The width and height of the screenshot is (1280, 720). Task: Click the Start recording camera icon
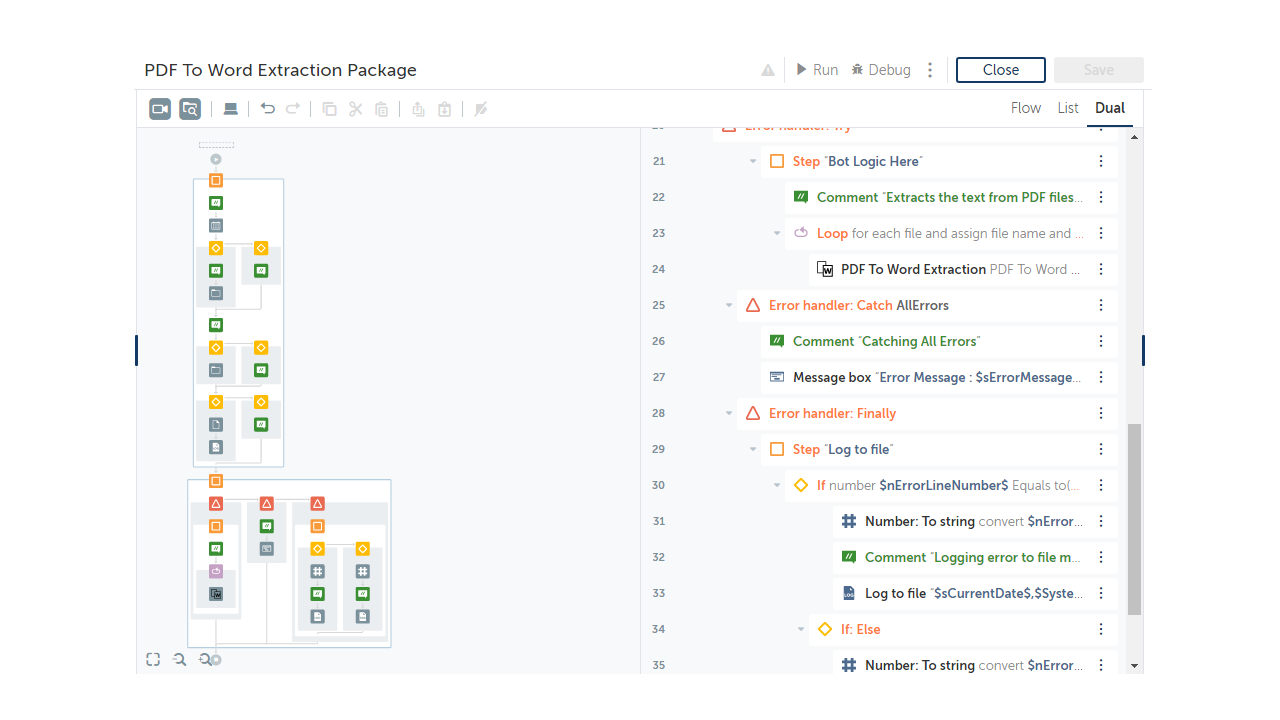pyautogui.click(x=160, y=109)
